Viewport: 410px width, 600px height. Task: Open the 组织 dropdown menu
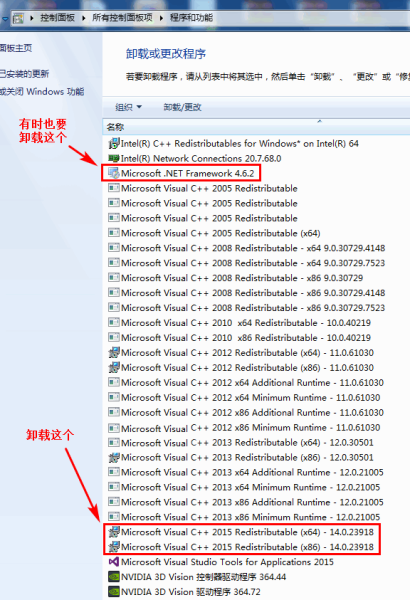(128, 107)
